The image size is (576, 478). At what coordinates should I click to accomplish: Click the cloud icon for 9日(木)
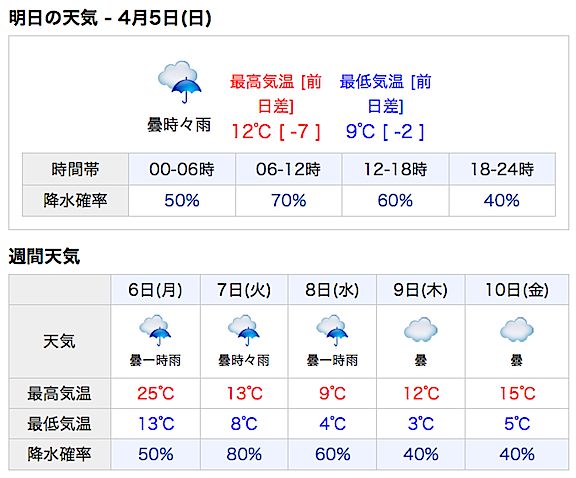421,330
